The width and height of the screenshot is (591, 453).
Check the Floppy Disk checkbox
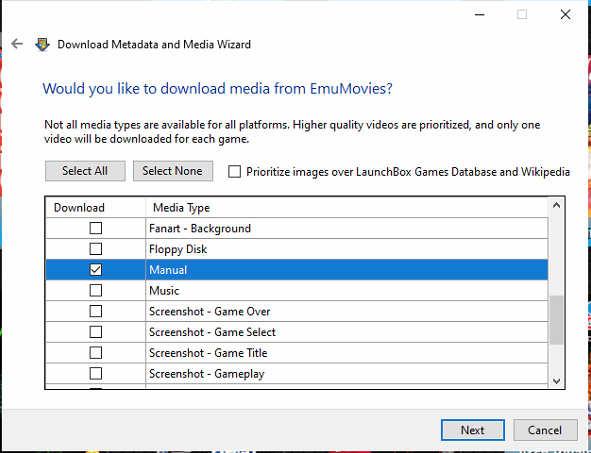[x=96, y=249]
